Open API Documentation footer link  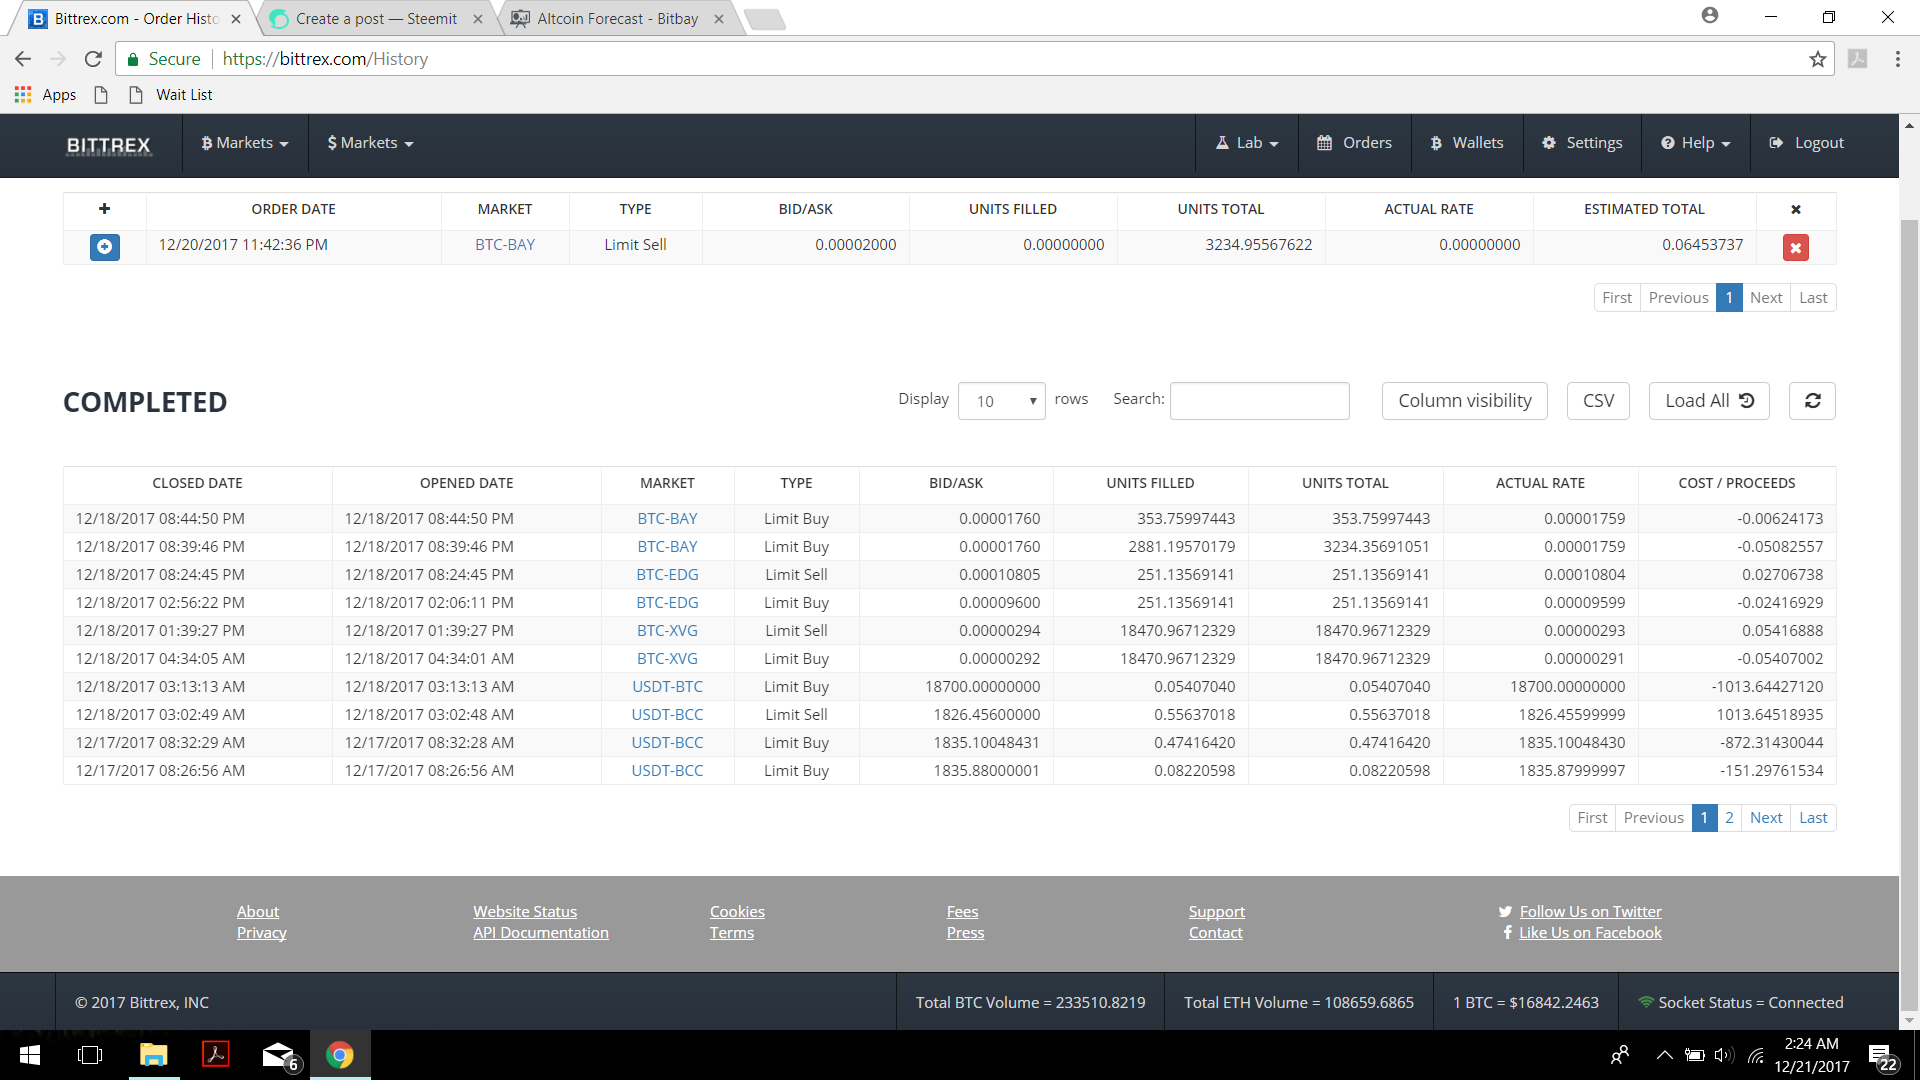pos(541,933)
